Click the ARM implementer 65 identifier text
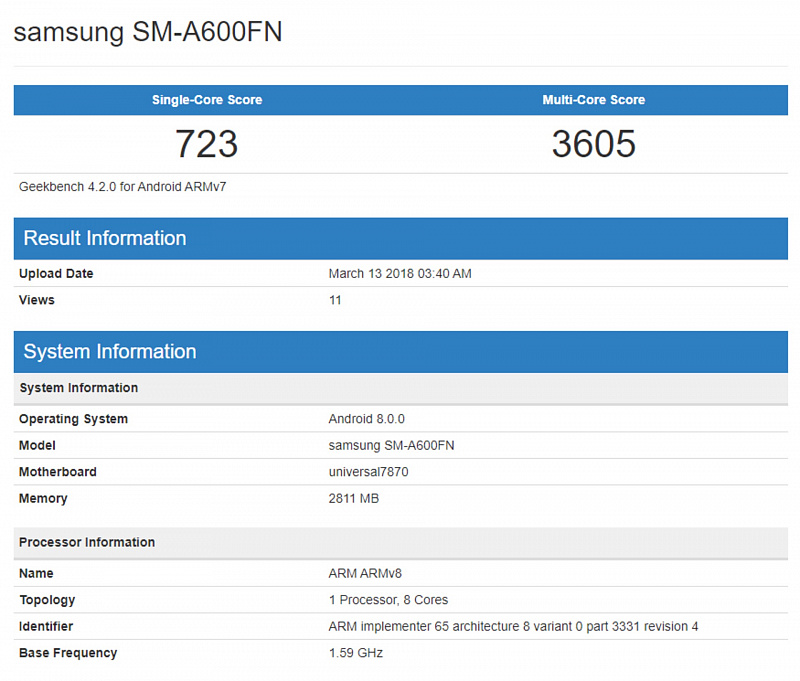Screen dimensions: 800x681 pos(513,627)
